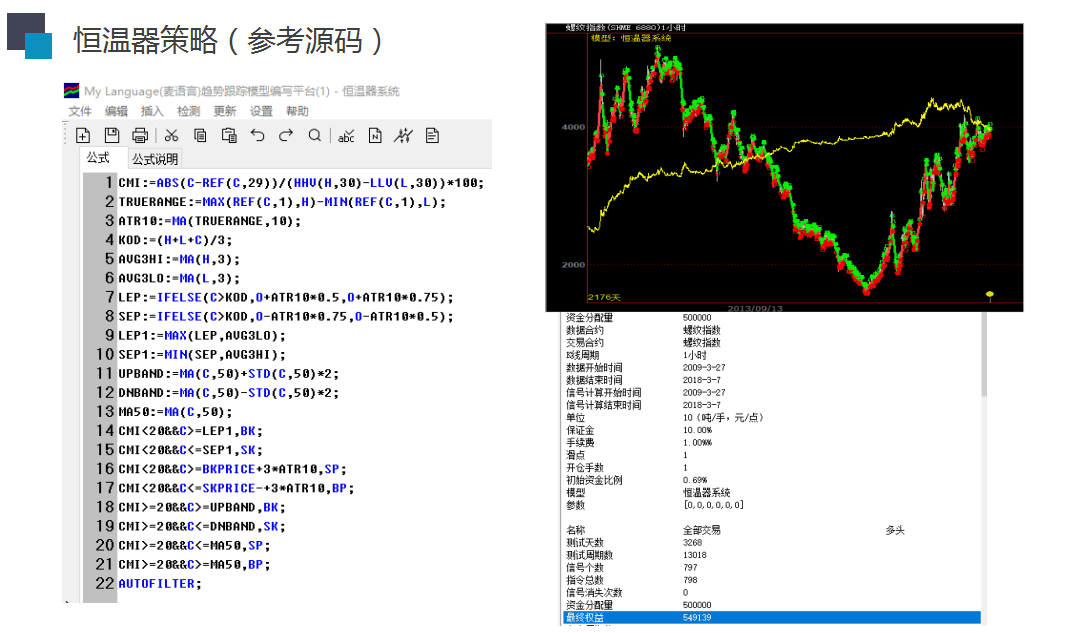This screenshot has height=633, width=1081.
Task: Click the chart title 螺纹指数 1小时
Action: click(x=625, y=28)
